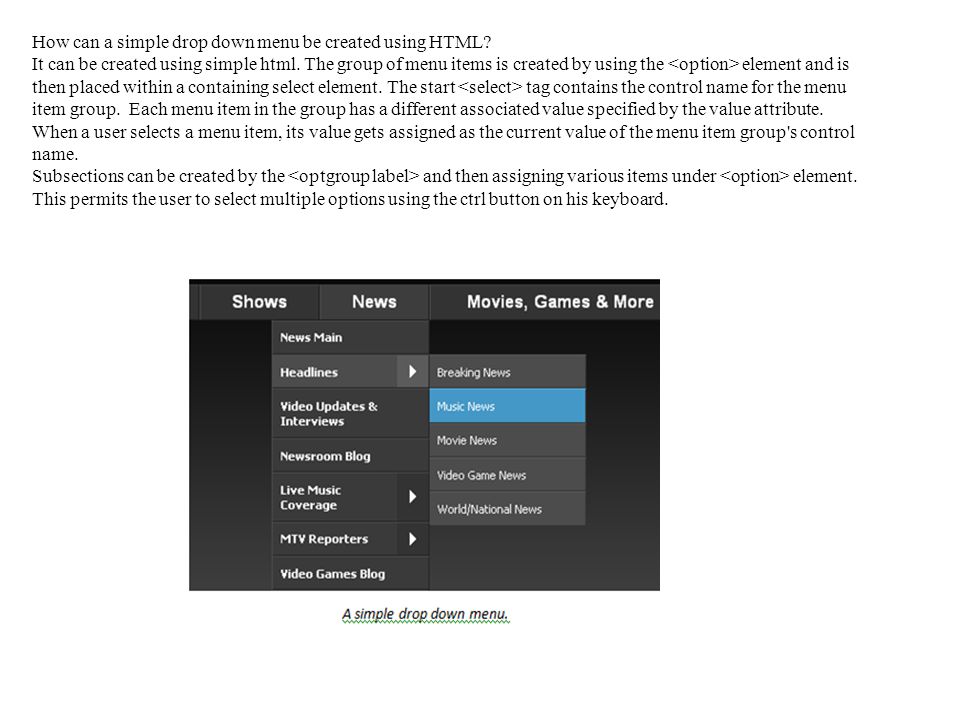Expand the Headlines submenu arrow
960x720 pixels.
click(x=413, y=372)
